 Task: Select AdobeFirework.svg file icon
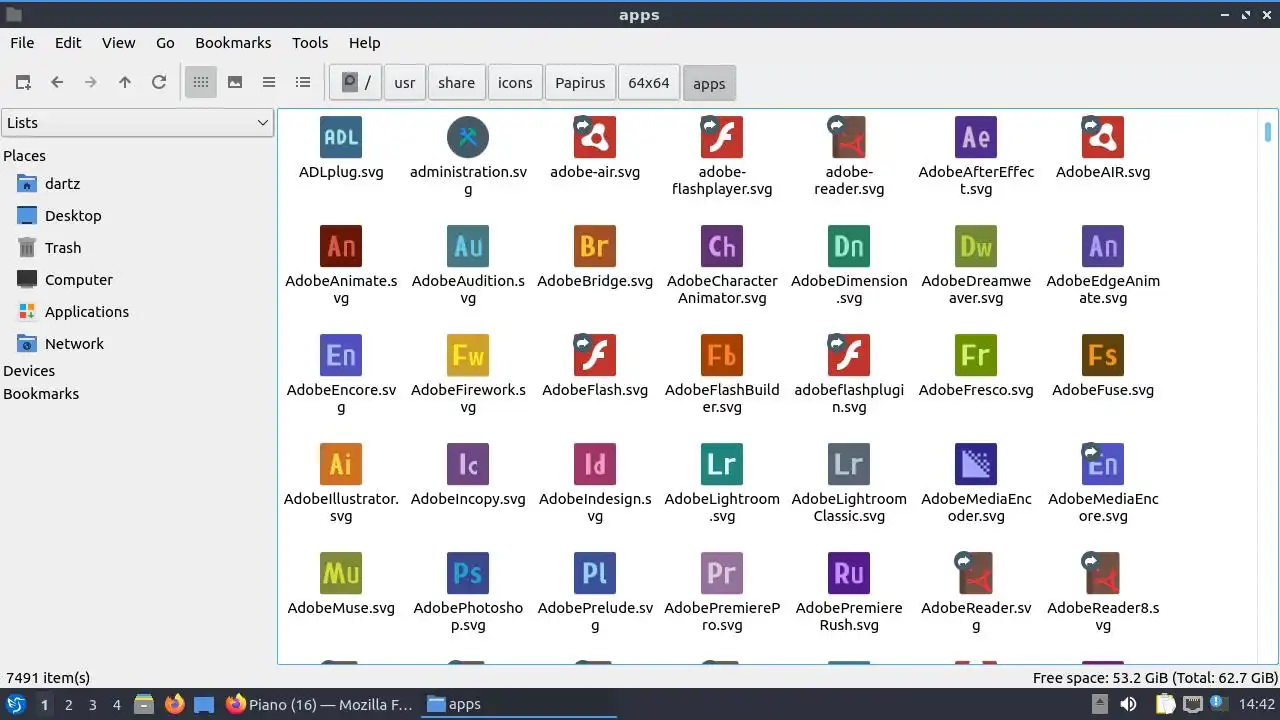[x=468, y=355]
